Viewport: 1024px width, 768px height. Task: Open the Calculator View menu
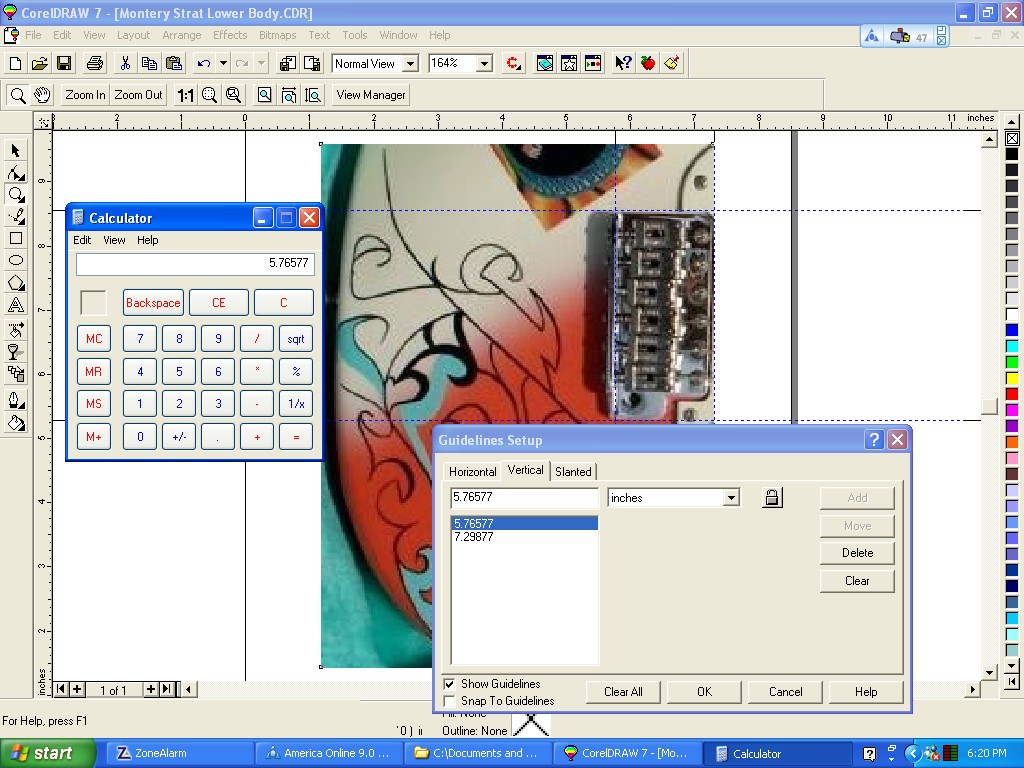coord(114,240)
